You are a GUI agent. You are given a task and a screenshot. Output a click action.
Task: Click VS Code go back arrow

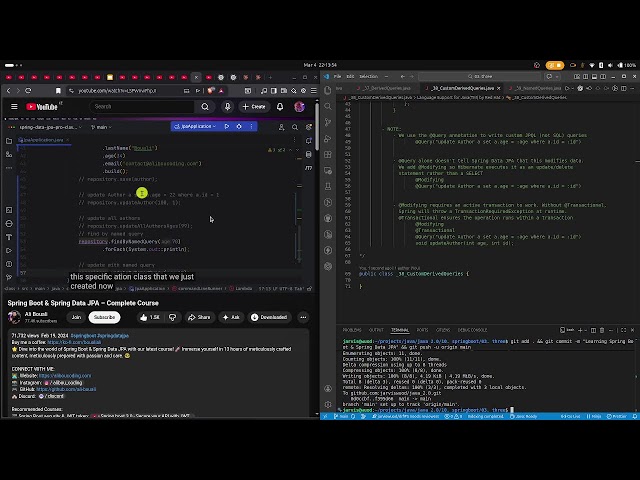coord(402,76)
